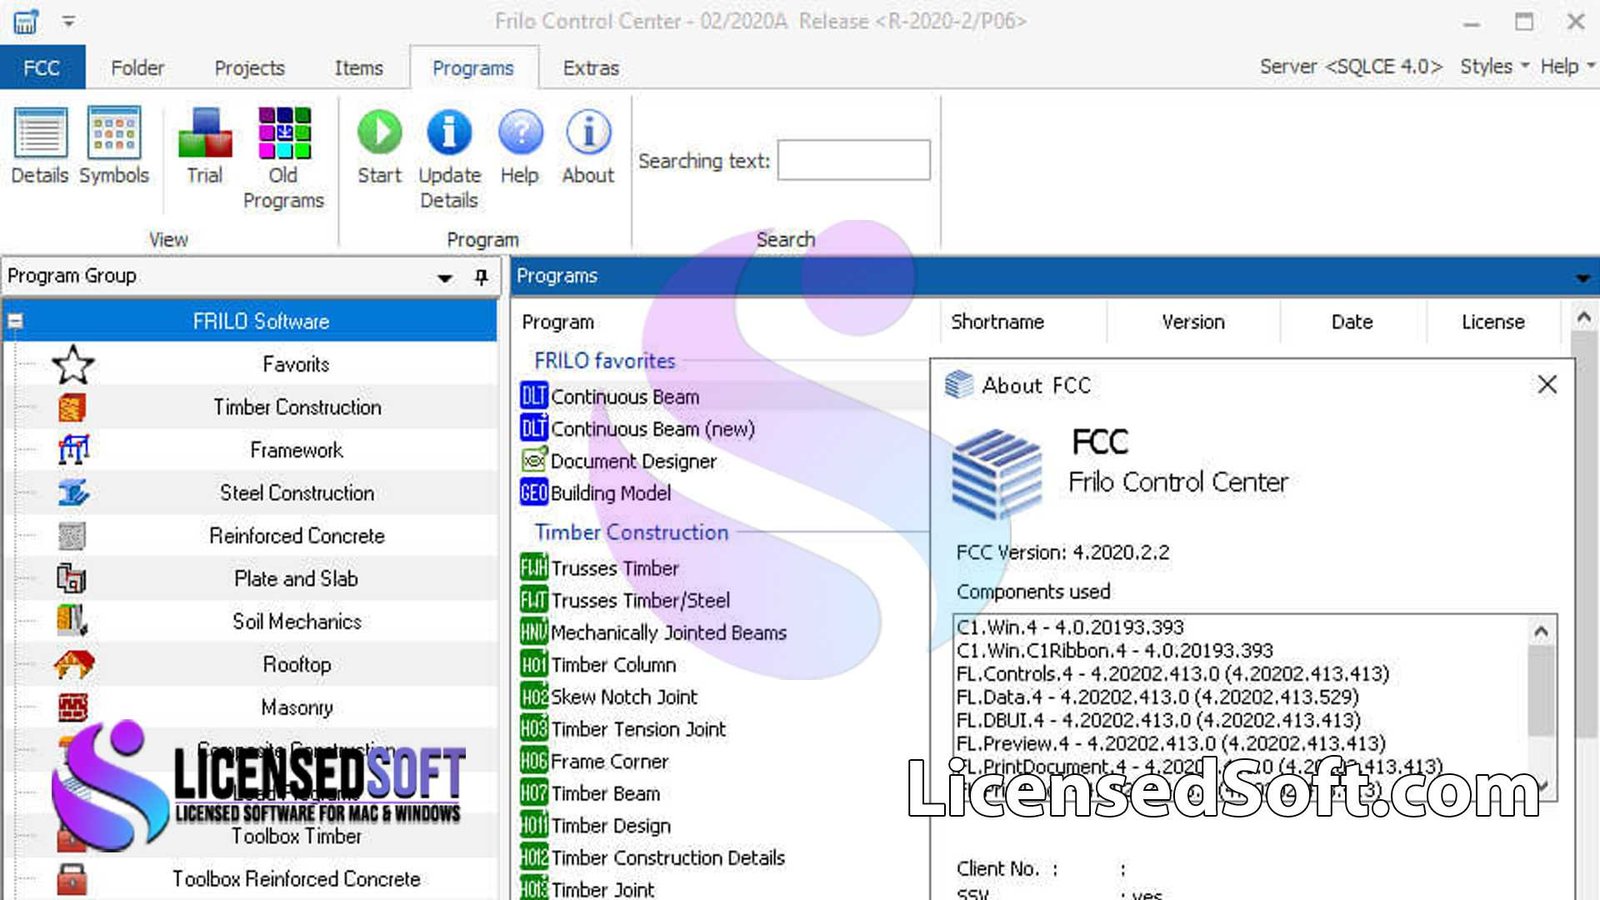
Task: Select Skew Notch Joint program
Action: pos(609,696)
